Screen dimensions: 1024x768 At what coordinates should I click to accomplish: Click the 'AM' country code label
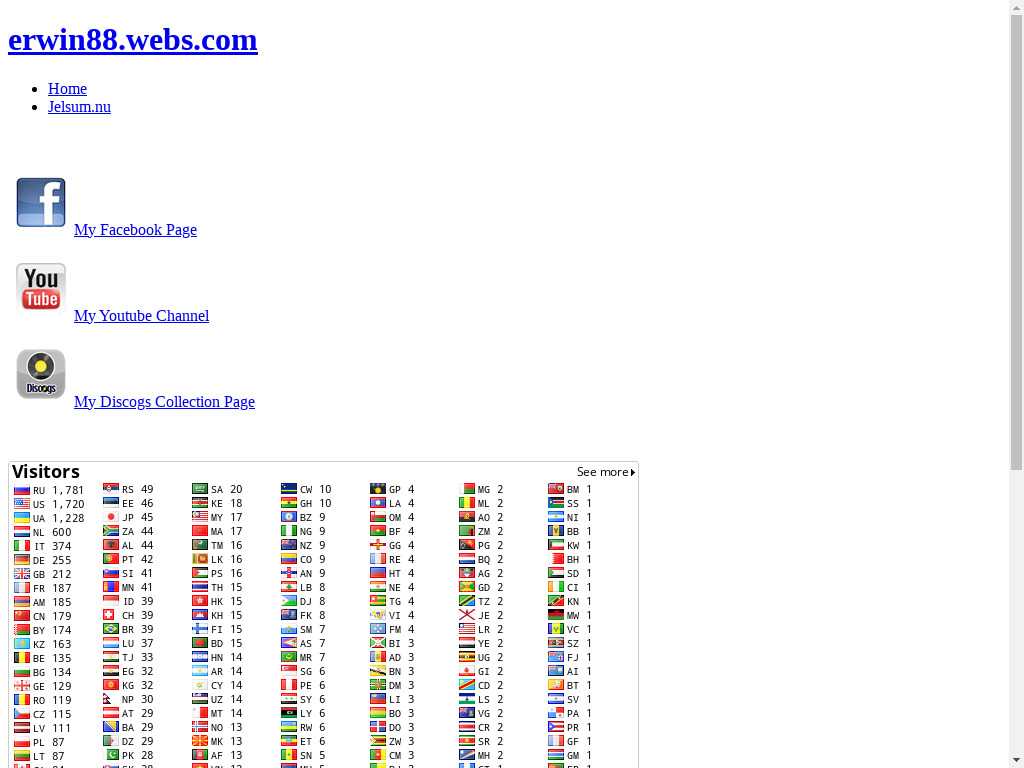39,603
